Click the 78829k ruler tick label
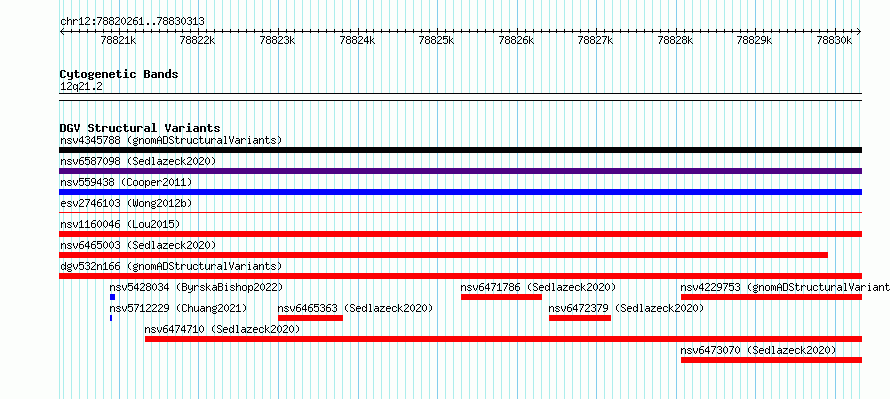The image size is (890, 399). [x=755, y=40]
